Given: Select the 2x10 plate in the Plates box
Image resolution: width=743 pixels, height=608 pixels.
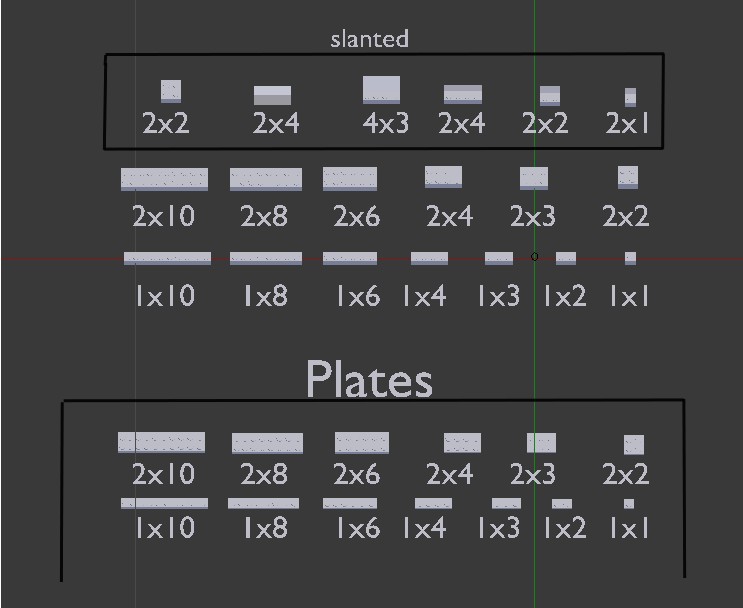Looking at the screenshot, I should coord(161,442).
